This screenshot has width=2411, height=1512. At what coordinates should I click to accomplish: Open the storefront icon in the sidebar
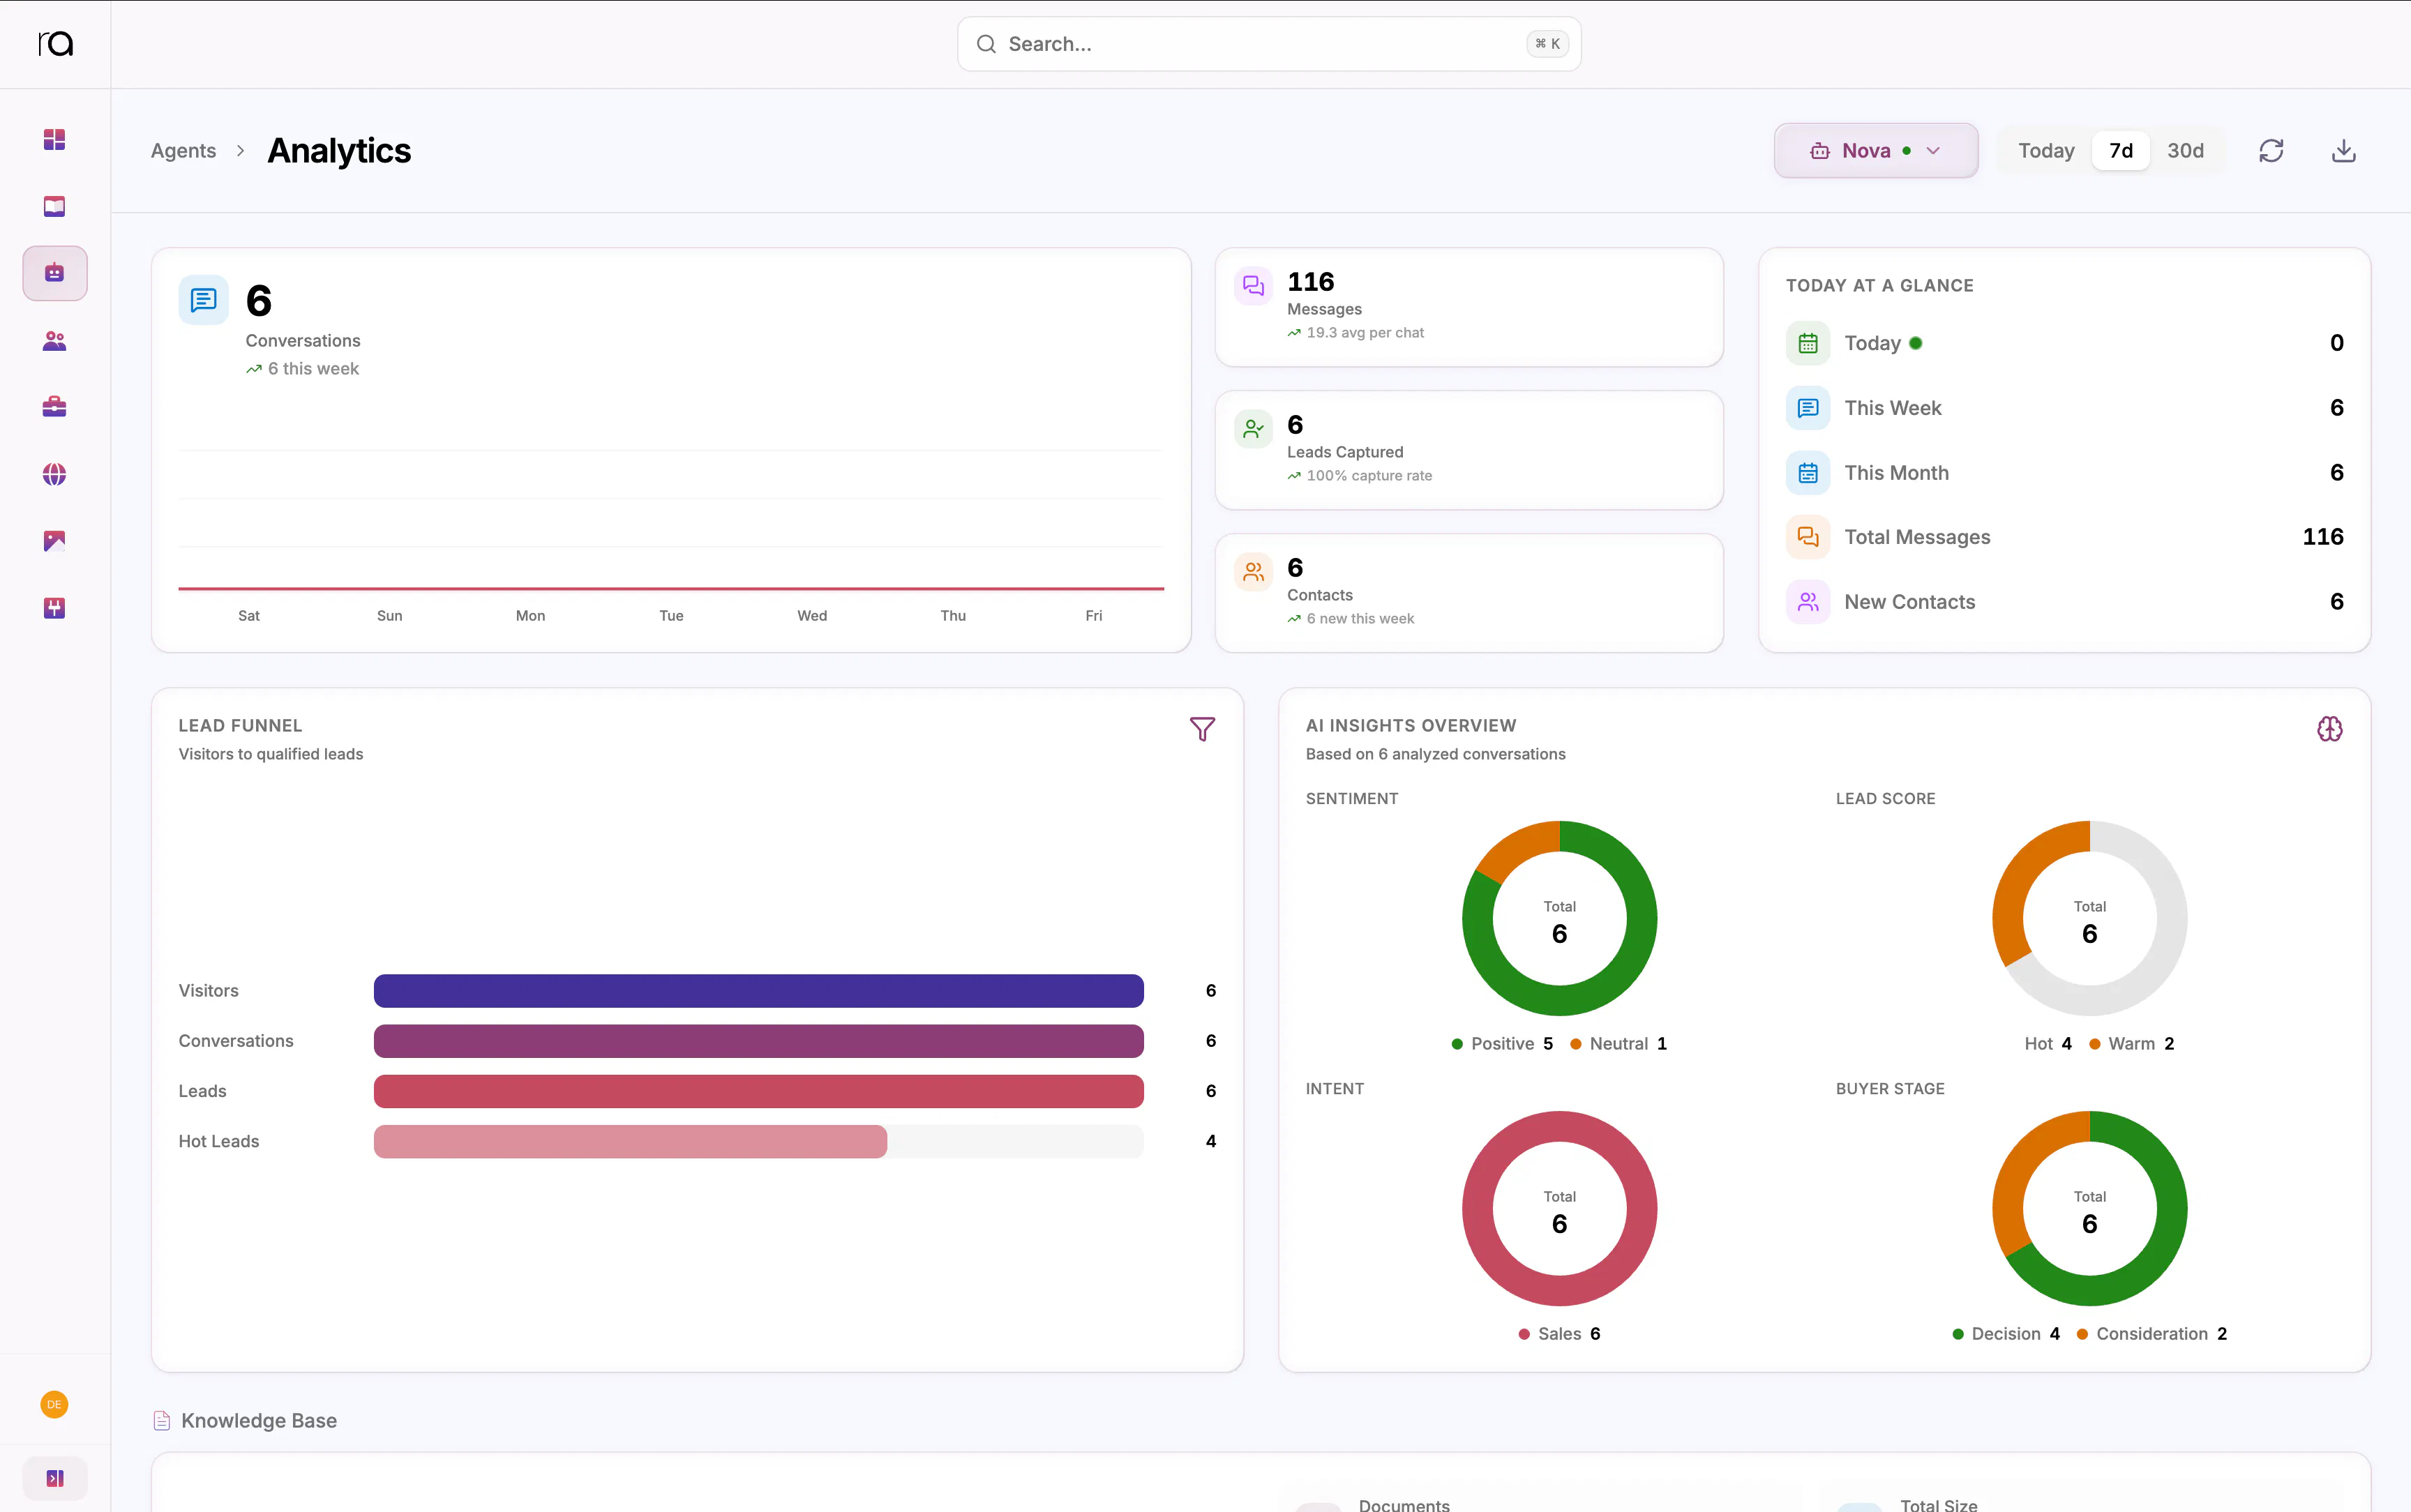pos(55,608)
